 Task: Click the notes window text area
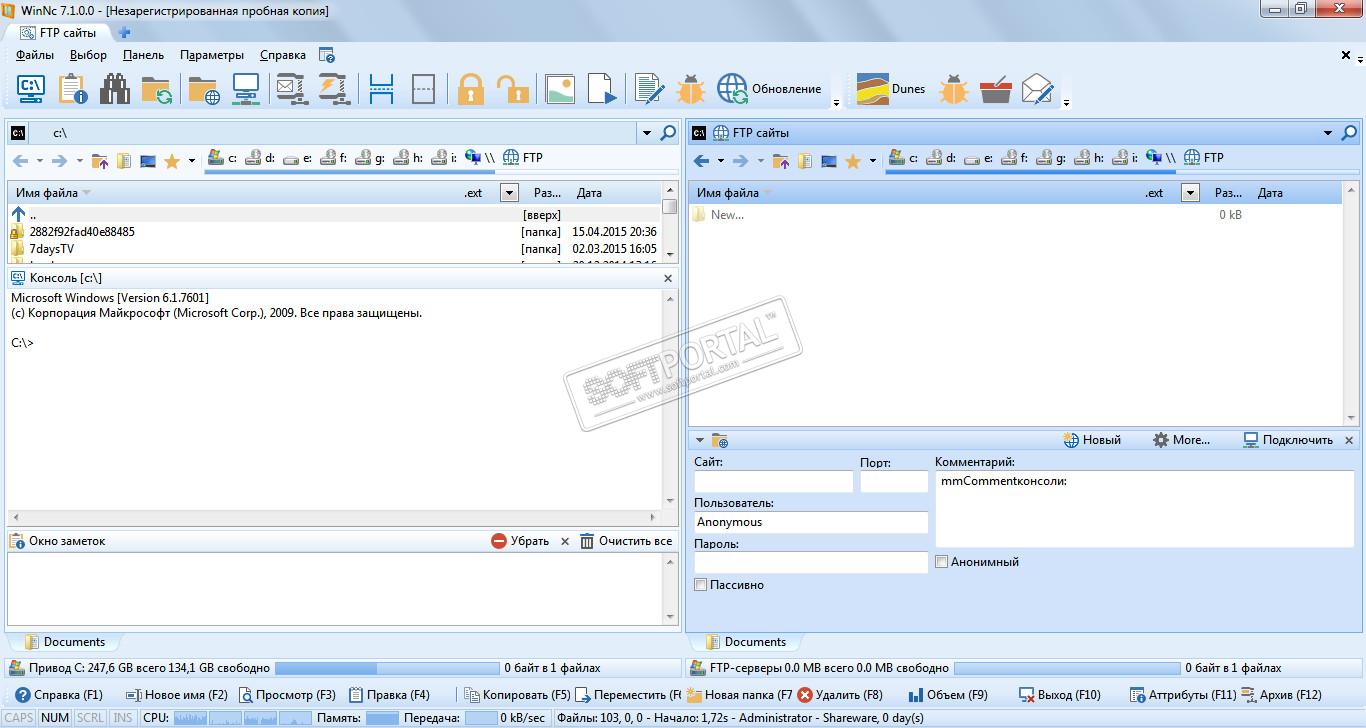click(336, 589)
